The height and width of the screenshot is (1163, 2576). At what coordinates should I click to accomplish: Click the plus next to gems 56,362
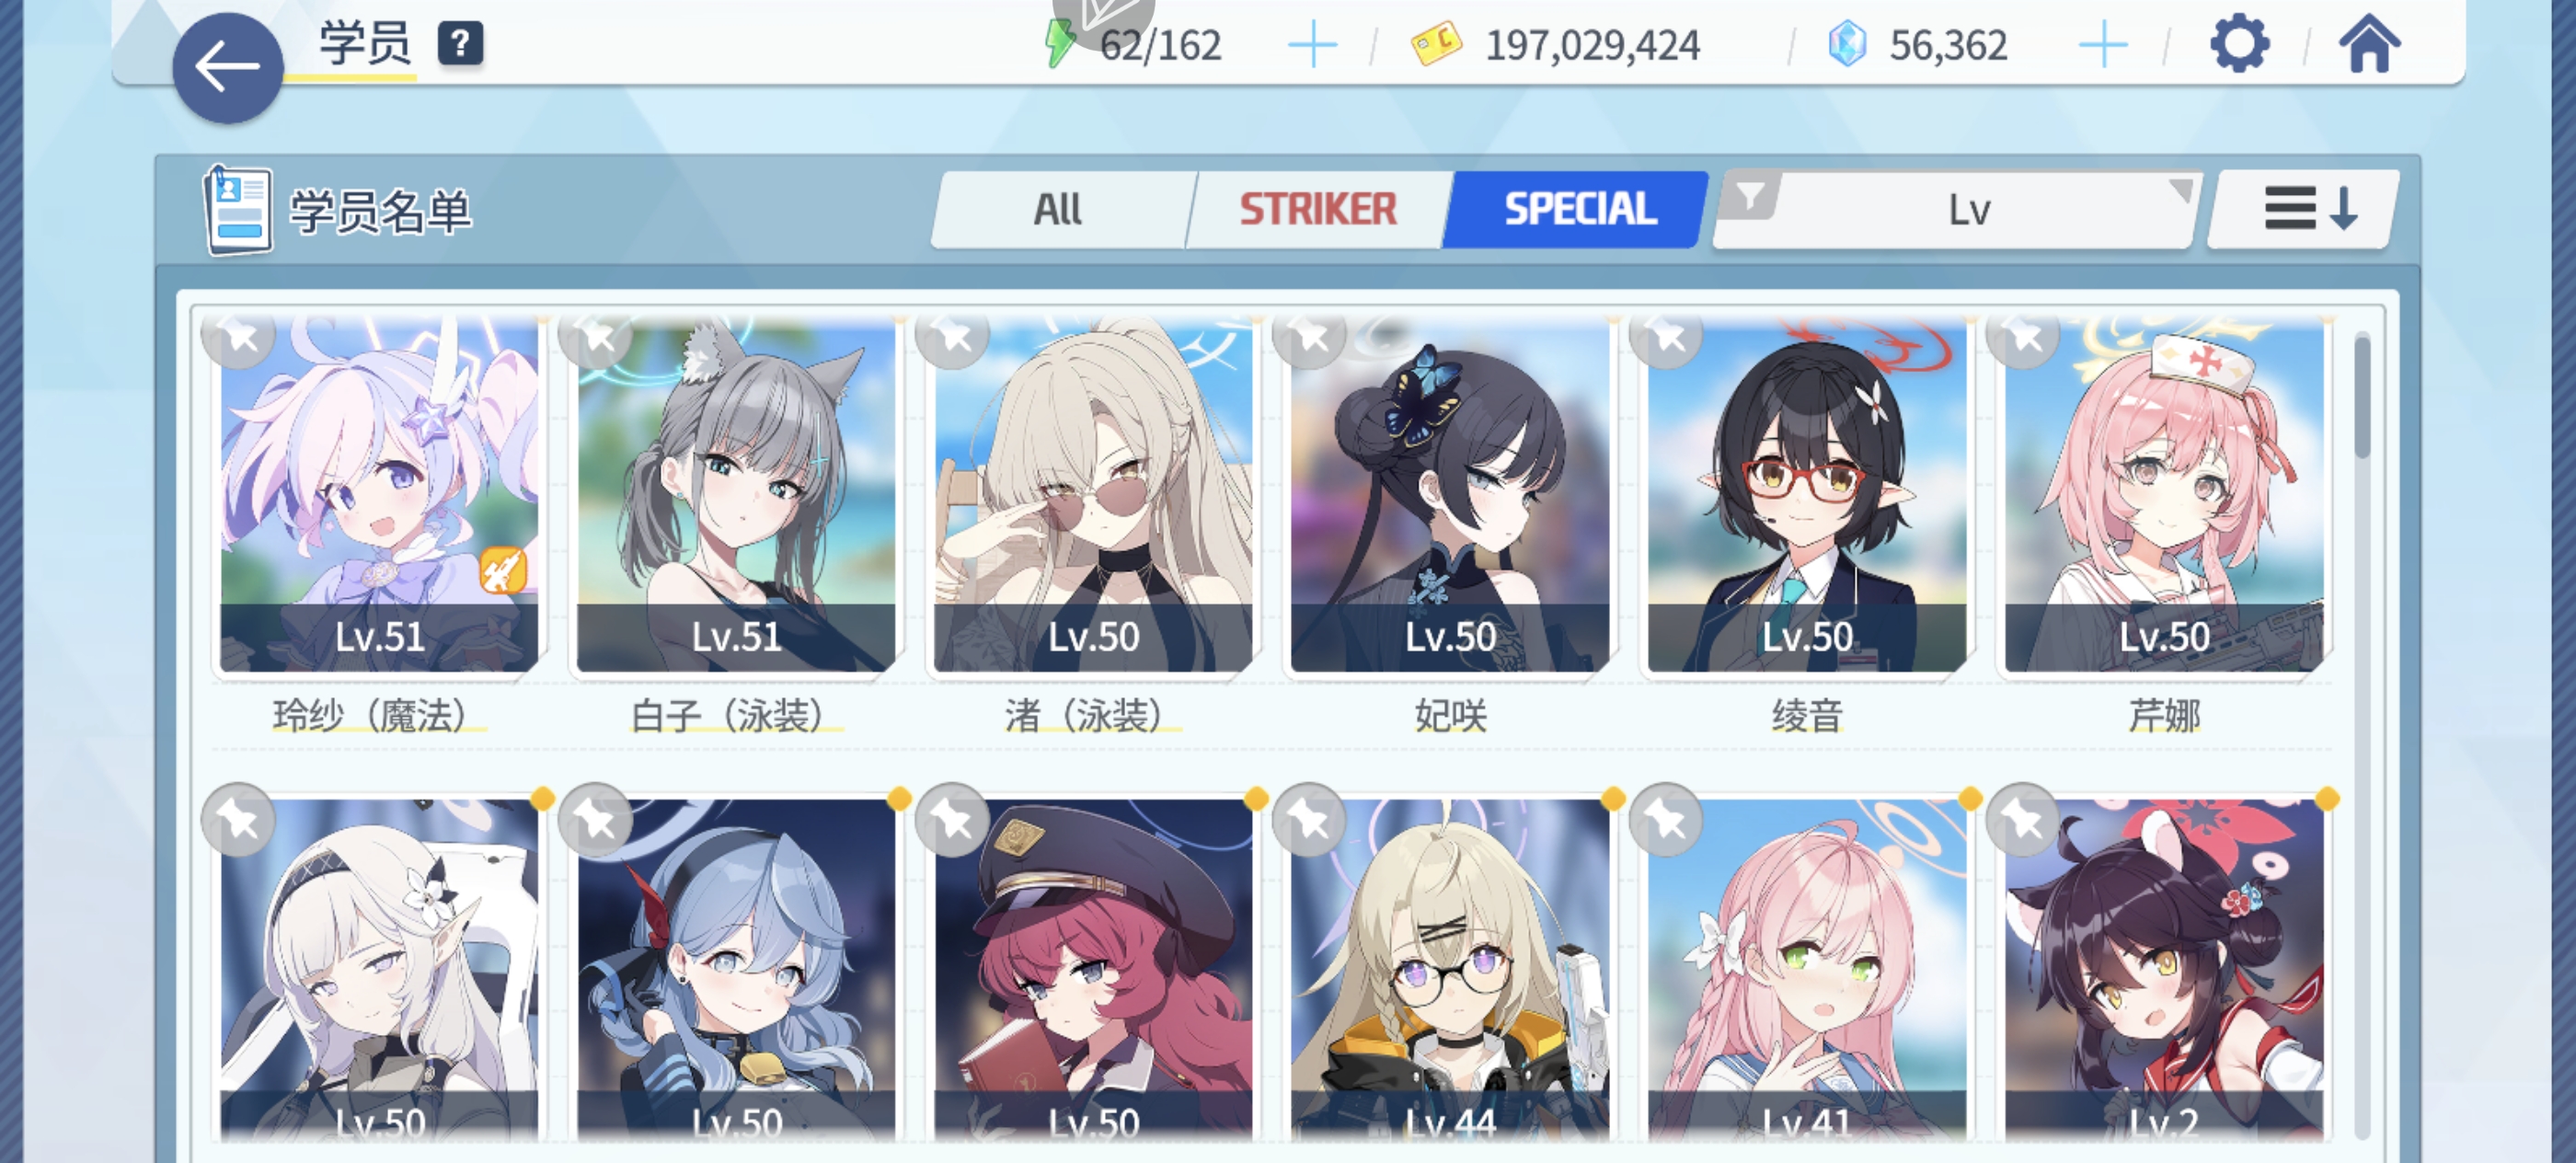pos(2102,46)
